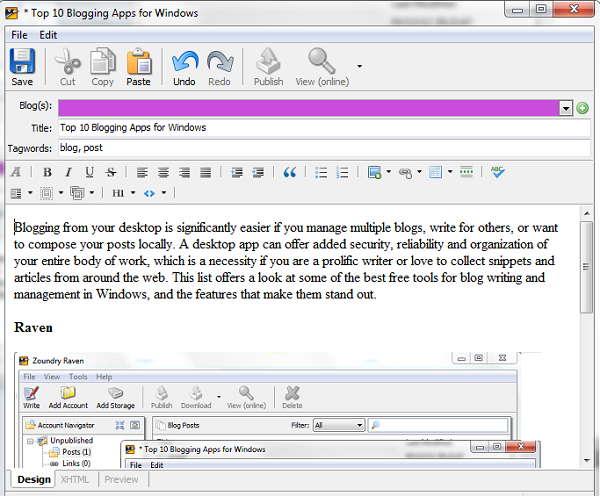Open the Blog(s) combo dropdown arrow
The width and height of the screenshot is (600, 496).
tap(566, 108)
